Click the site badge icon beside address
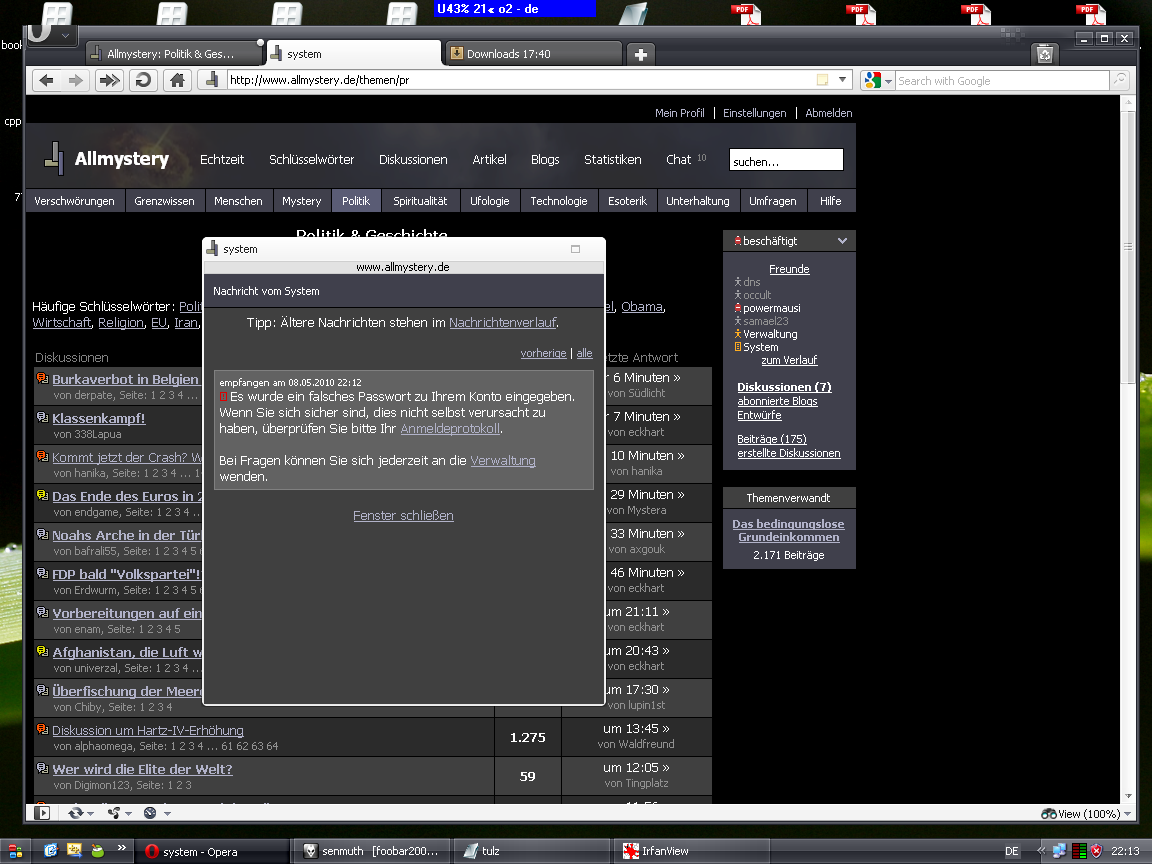 point(212,80)
